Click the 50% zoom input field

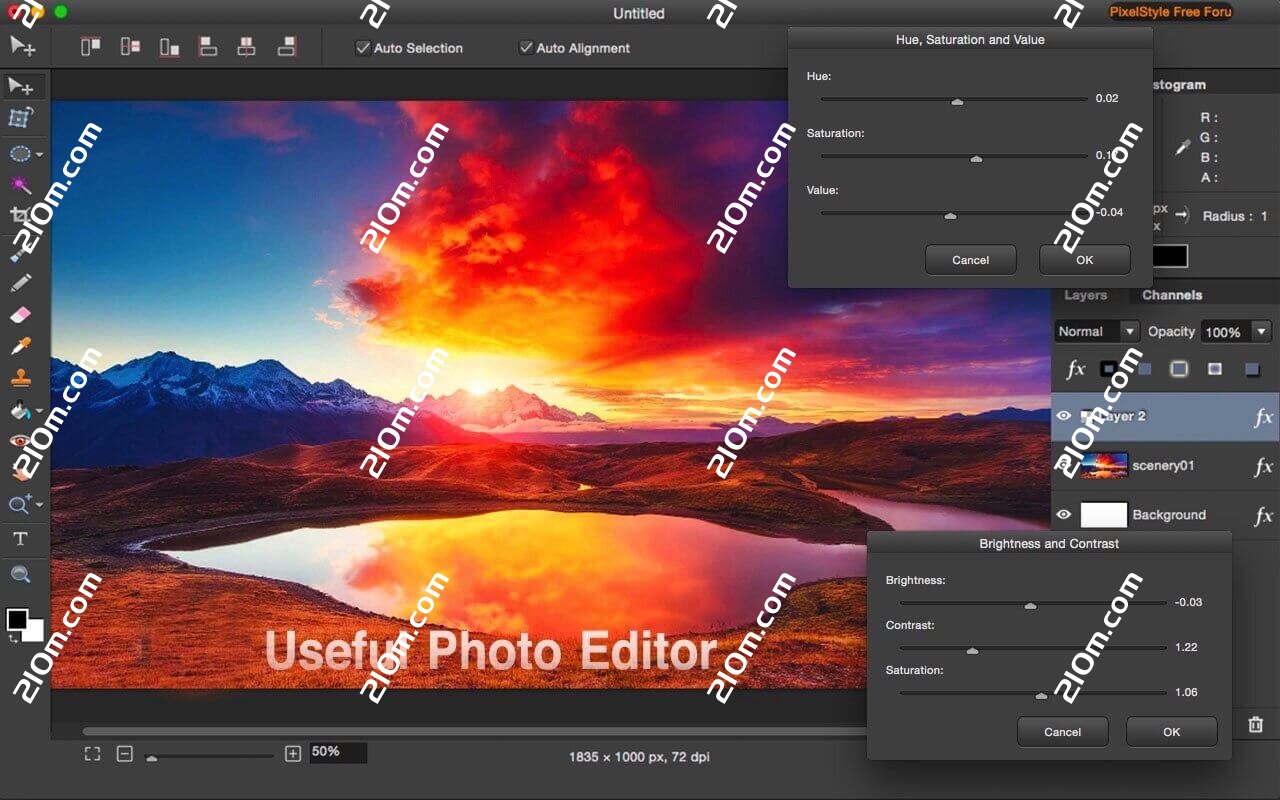click(338, 752)
